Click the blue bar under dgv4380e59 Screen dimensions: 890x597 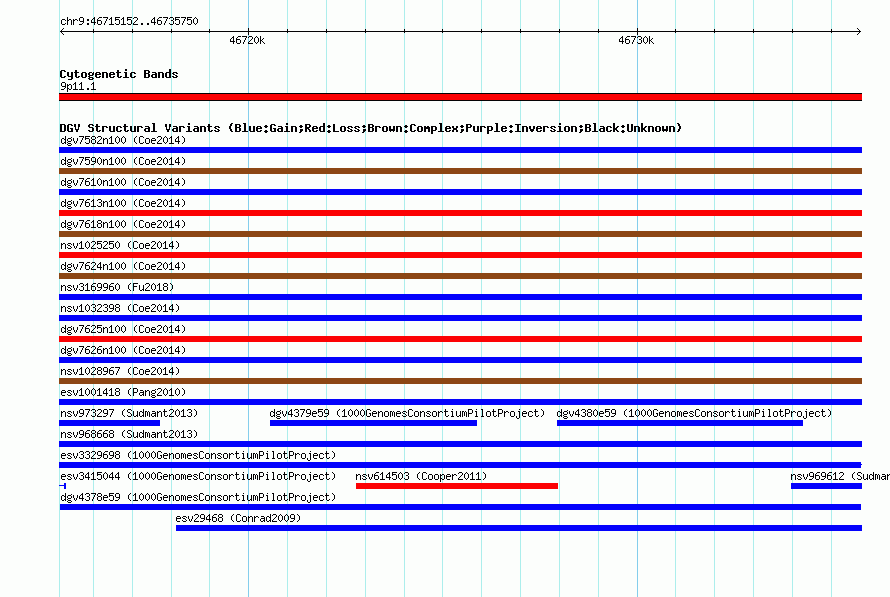point(680,423)
